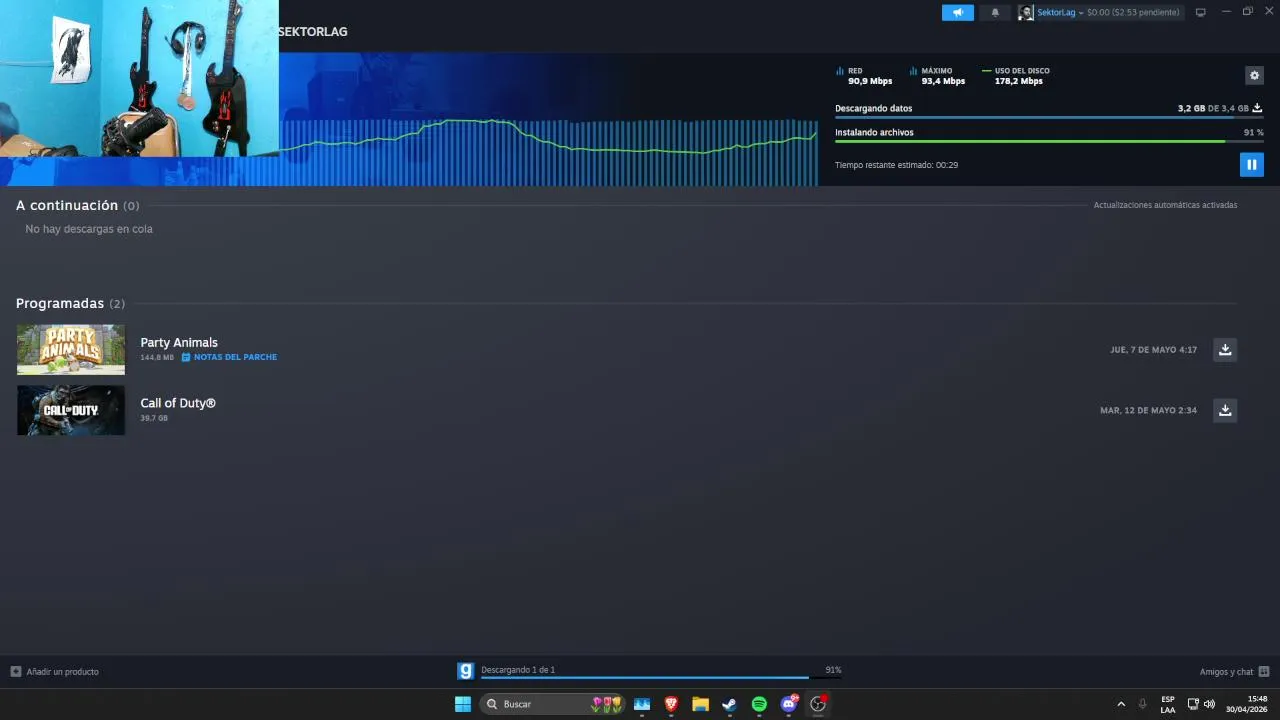This screenshot has height=720, width=1280.
Task: Download Call of Duty update now
Action: [1225, 410]
